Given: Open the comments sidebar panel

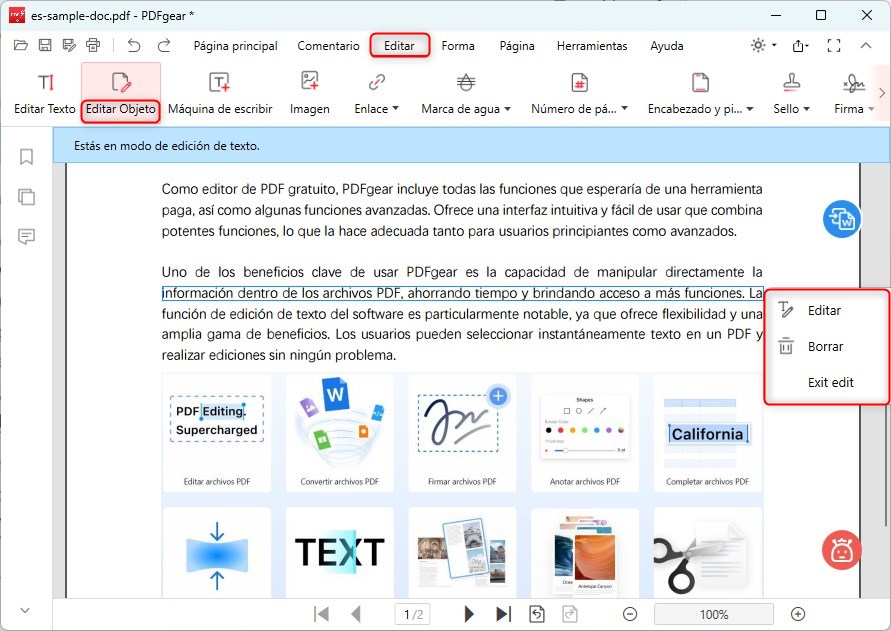Looking at the screenshot, I should click(x=26, y=236).
